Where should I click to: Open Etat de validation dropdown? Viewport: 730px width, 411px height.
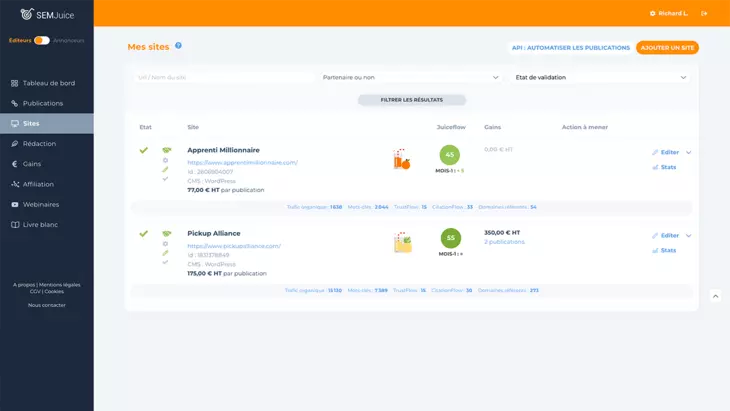pyautogui.click(x=601, y=77)
